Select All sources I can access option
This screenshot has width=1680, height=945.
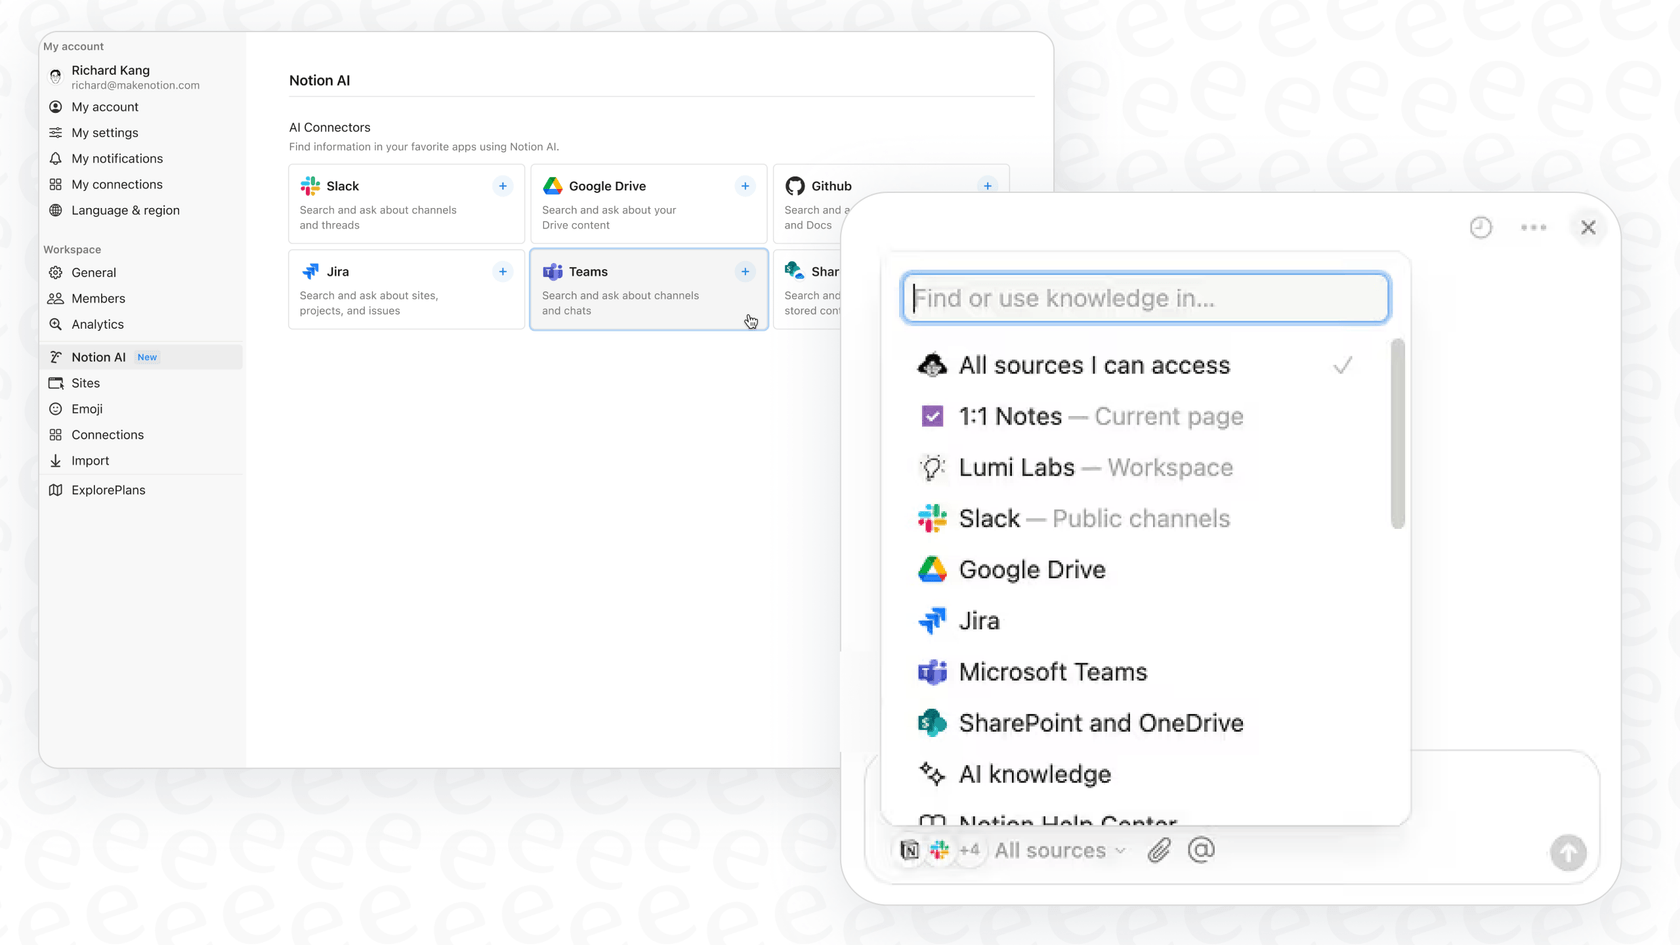click(x=1093, y=365)
